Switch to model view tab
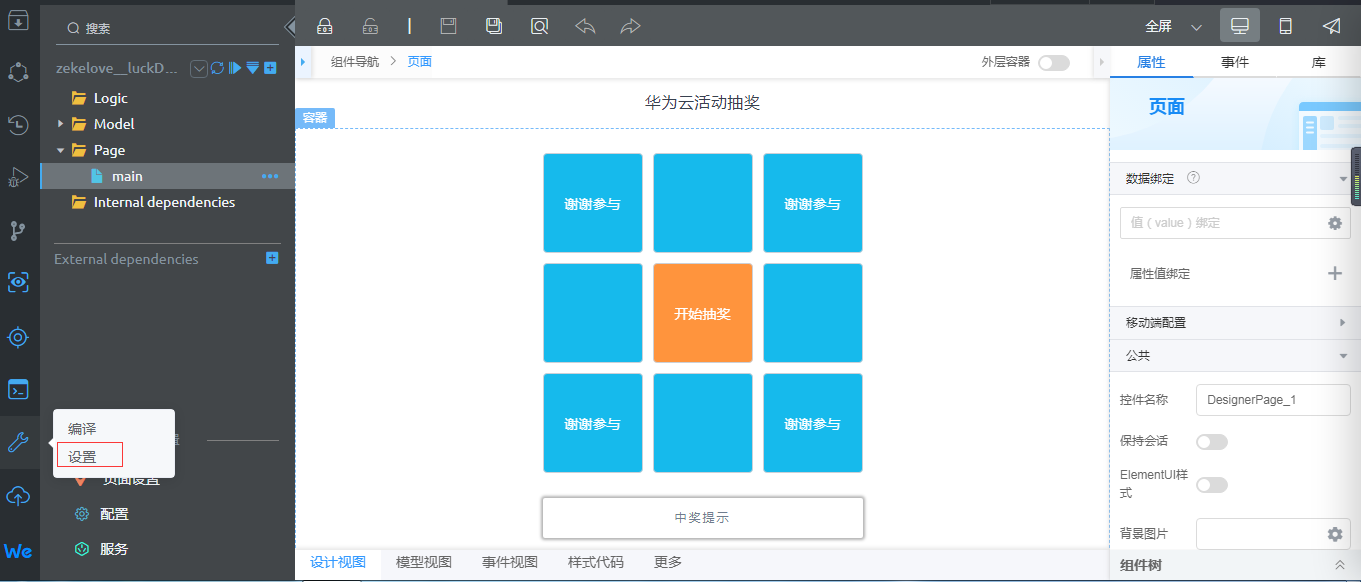 (x=424, y=562)
